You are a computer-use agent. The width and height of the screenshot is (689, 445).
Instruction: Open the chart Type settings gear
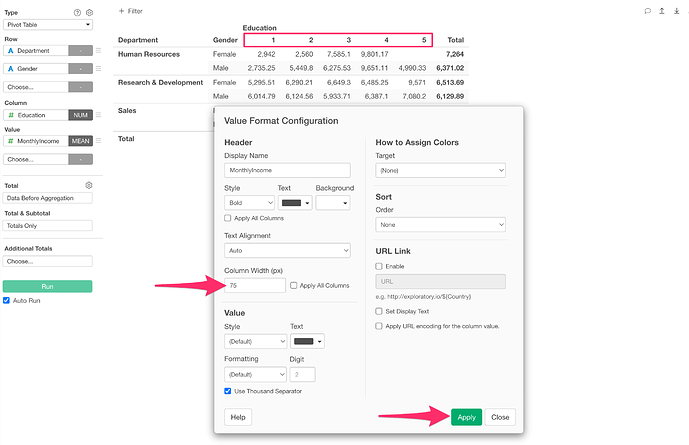coord(89,13)
